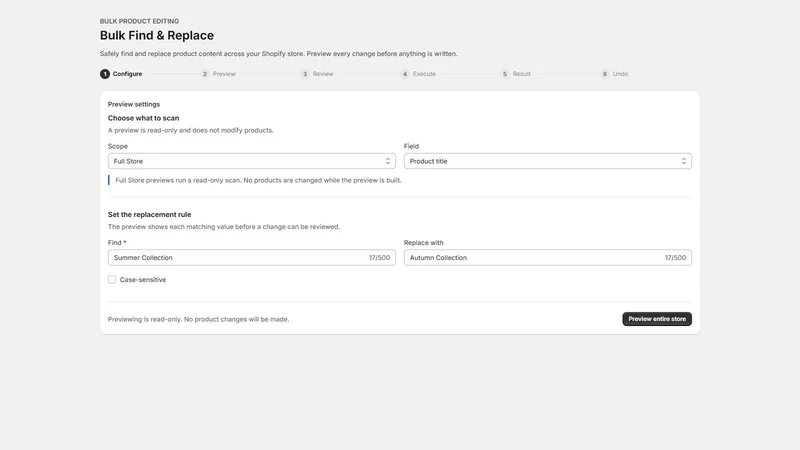Click the Preview settings label
The width and height of the screenshot is (800, 450).
(134, 104)
